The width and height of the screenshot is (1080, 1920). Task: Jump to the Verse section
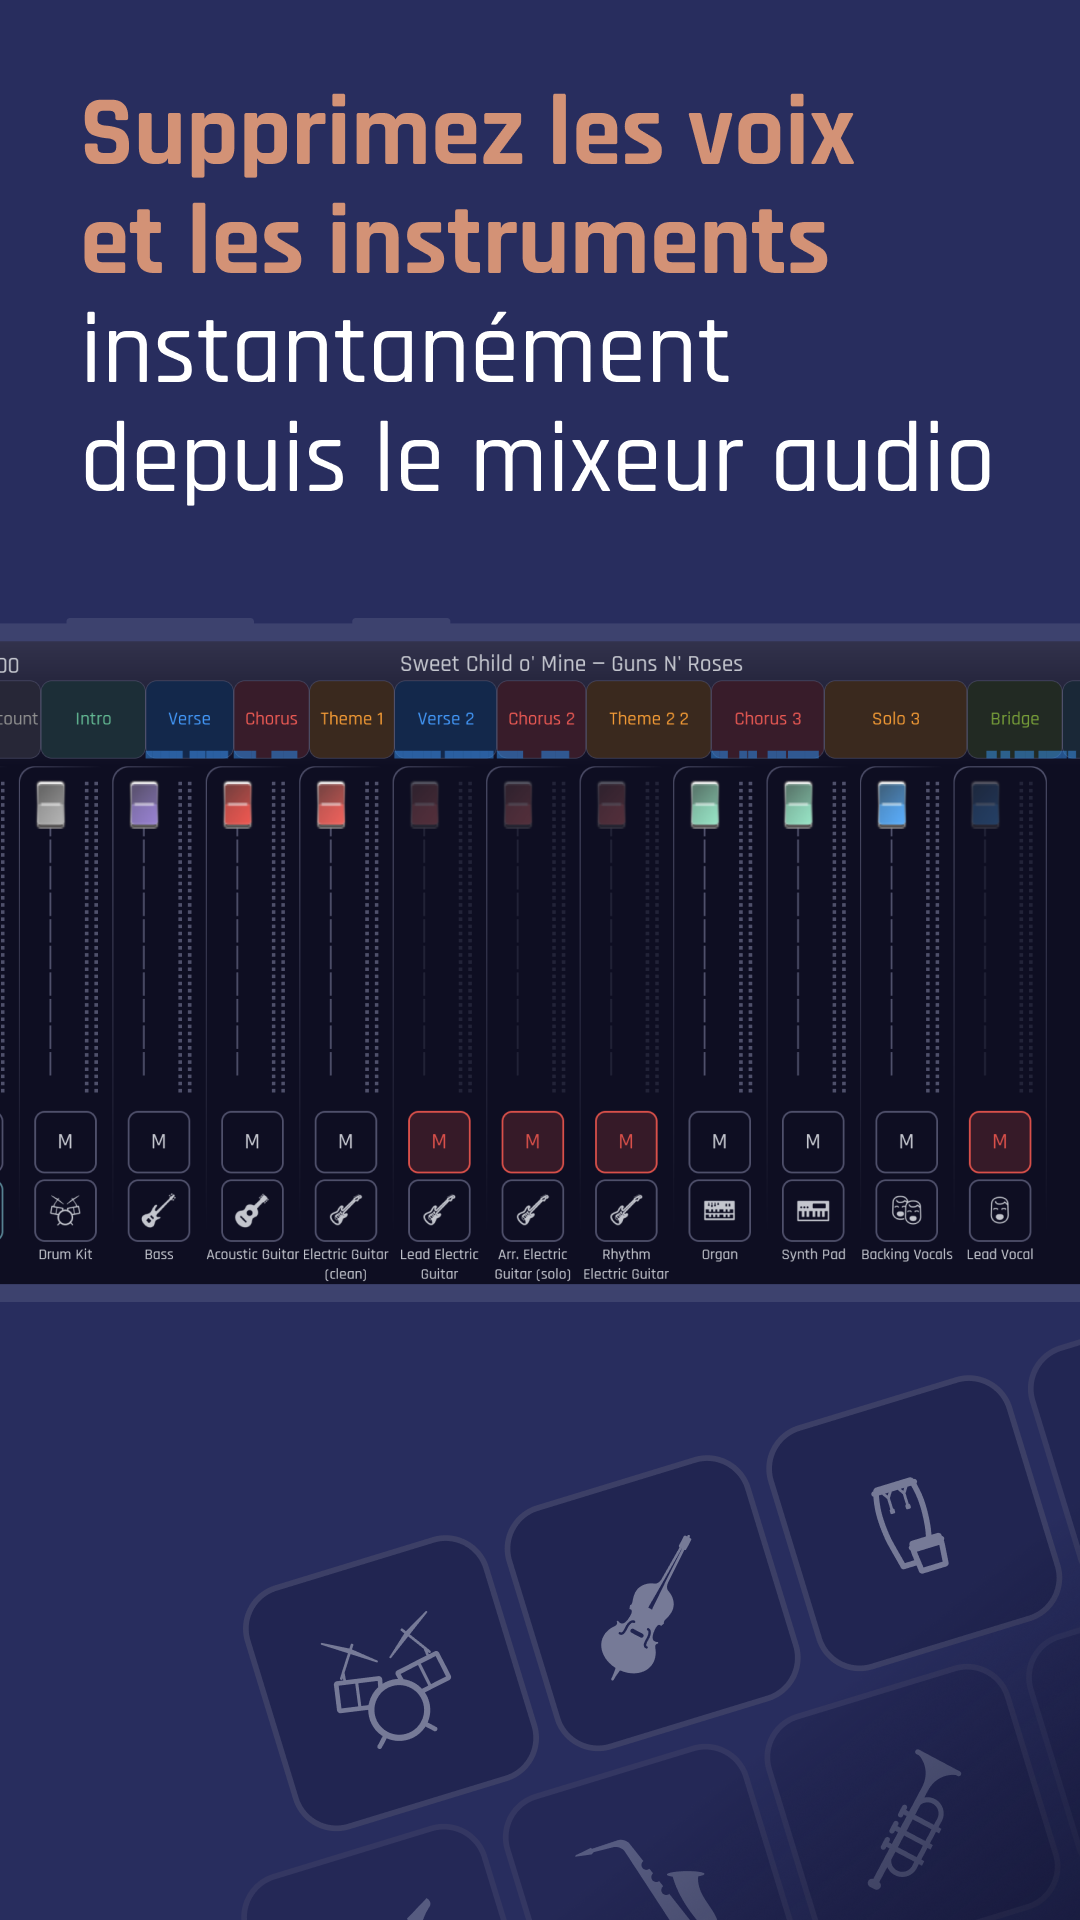click(189, 719)
